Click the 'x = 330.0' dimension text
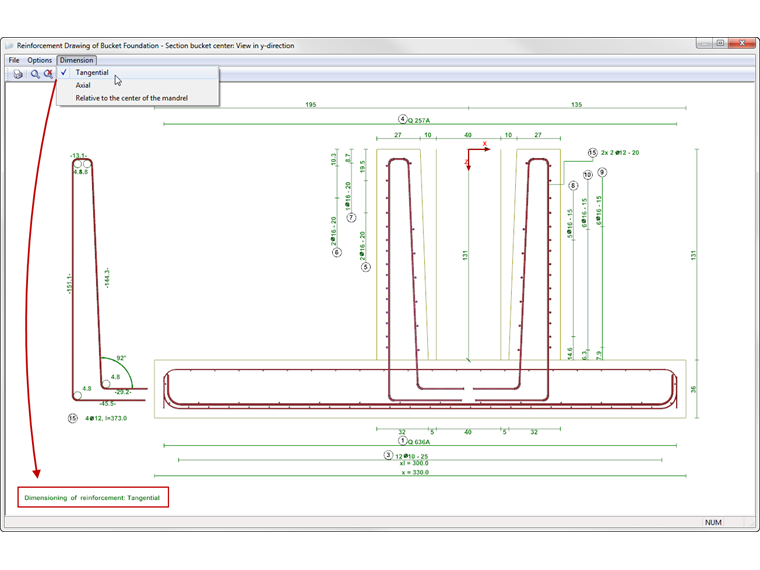The image size is (760, 570). point(415,472)
